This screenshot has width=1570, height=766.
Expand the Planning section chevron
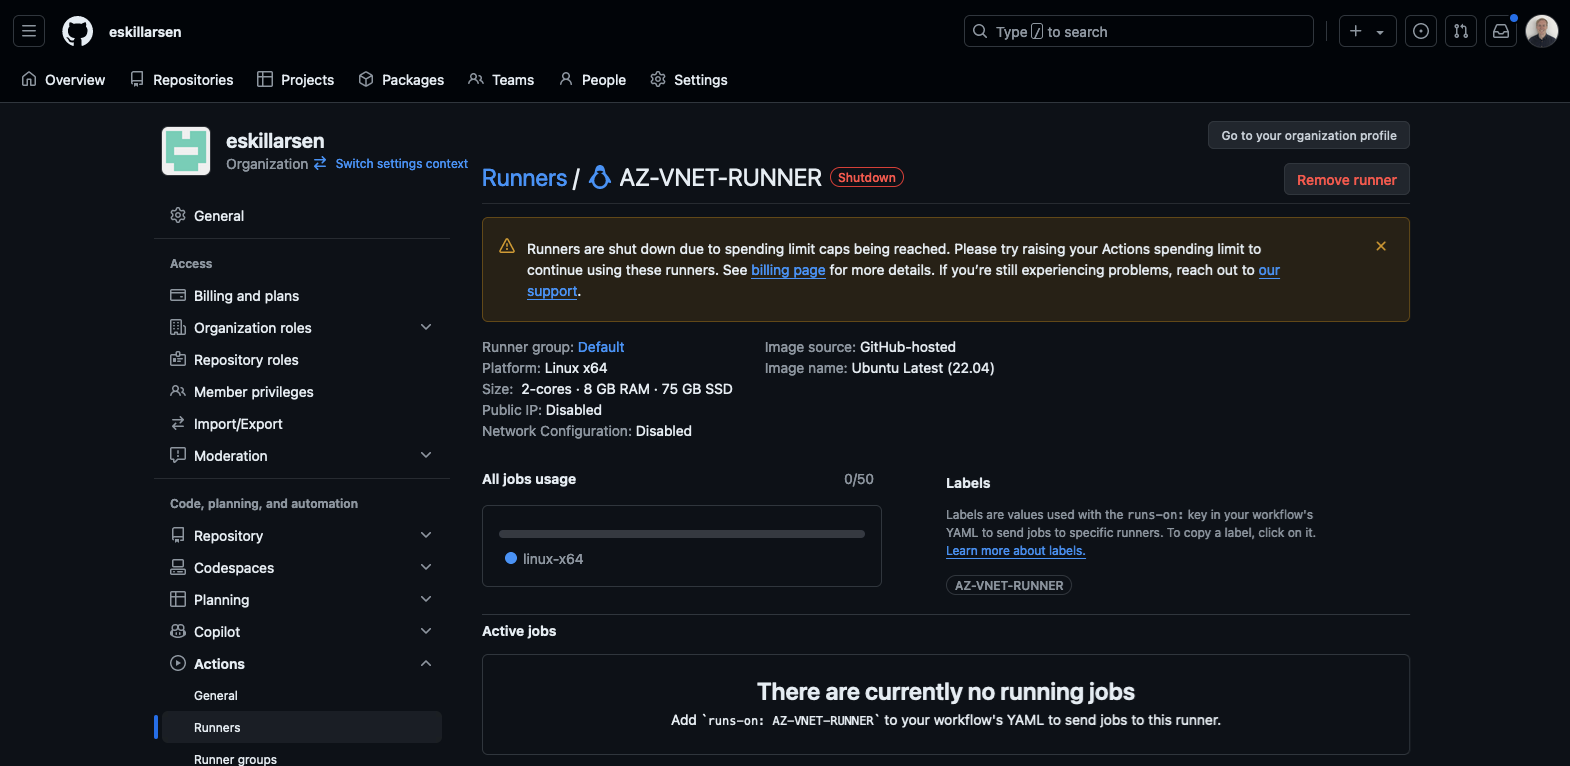(x=426, y=599)
